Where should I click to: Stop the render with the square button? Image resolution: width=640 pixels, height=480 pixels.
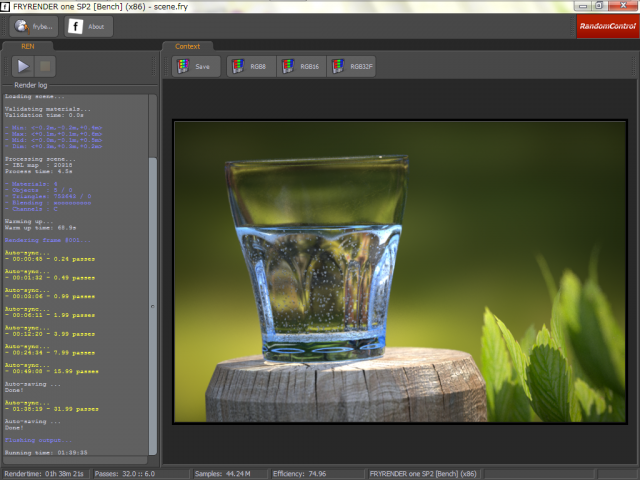[45, 66]
